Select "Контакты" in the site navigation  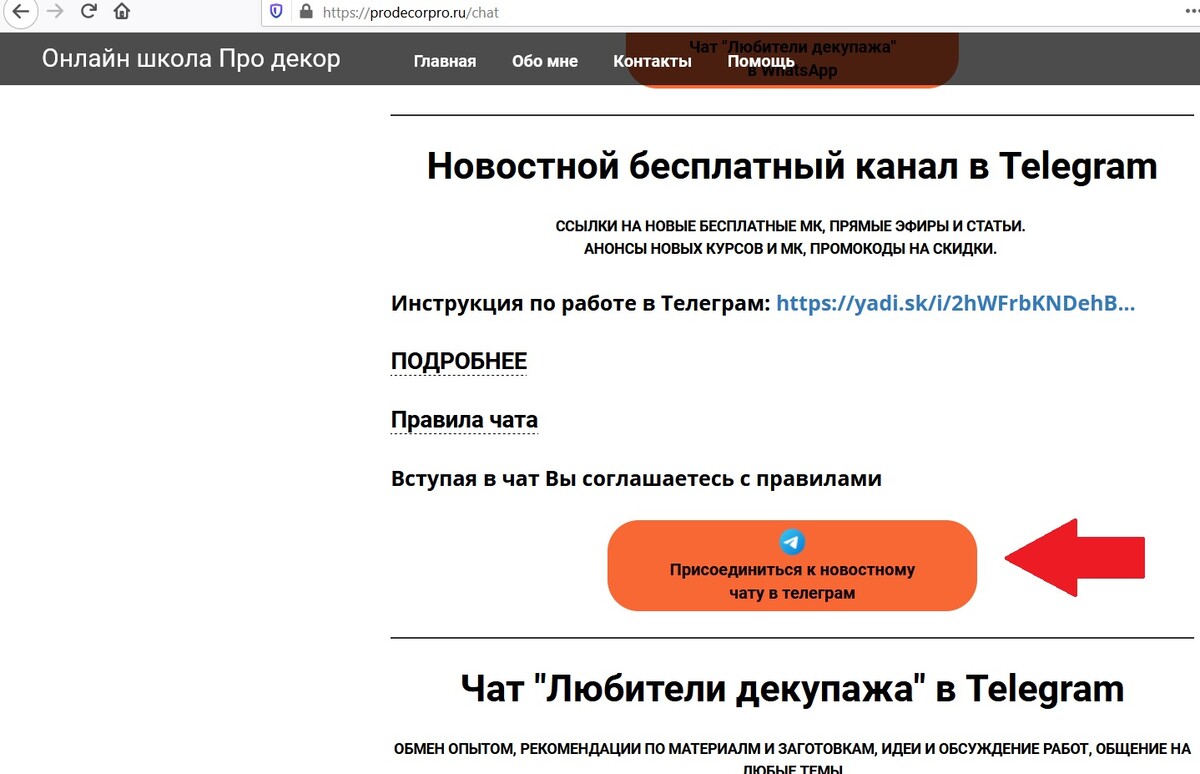(x=652, y=61)
